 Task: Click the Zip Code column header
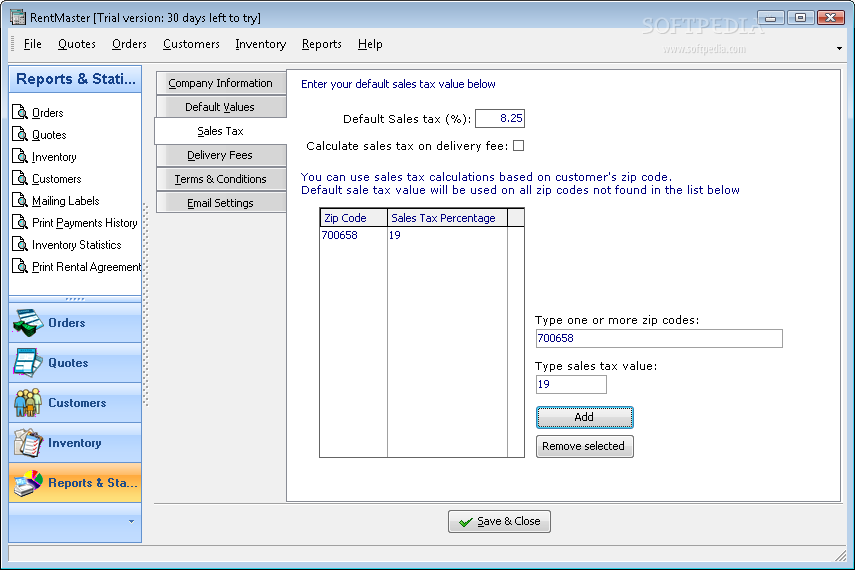353,218
